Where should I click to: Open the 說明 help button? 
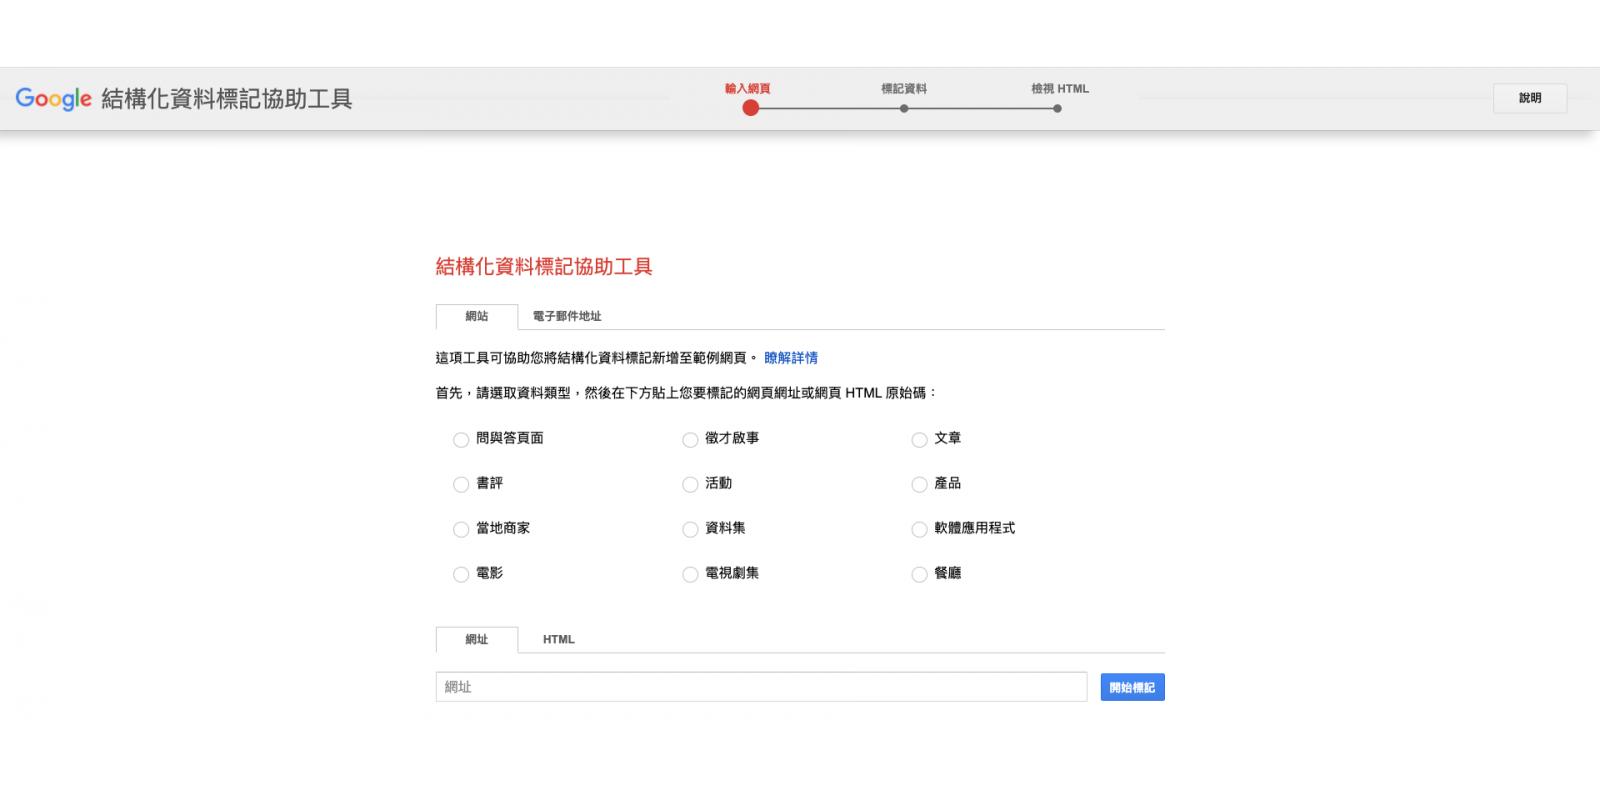1529,98
